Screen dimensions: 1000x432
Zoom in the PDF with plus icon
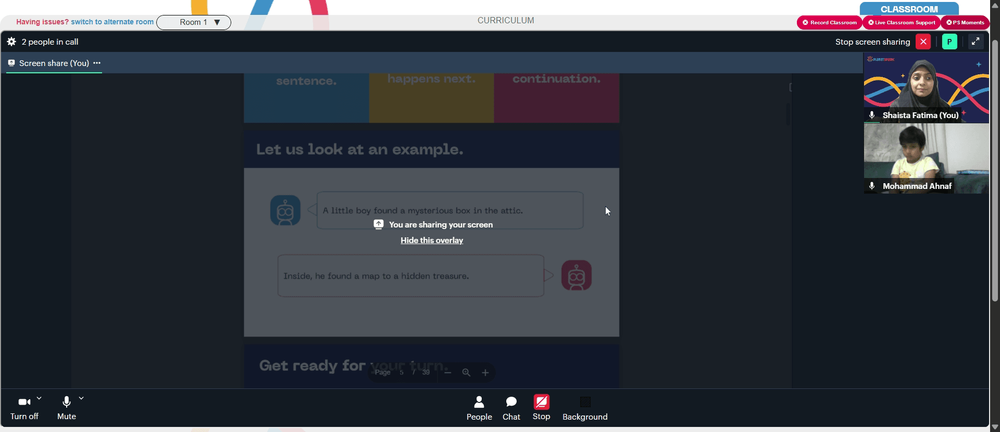tap(485, 373)
